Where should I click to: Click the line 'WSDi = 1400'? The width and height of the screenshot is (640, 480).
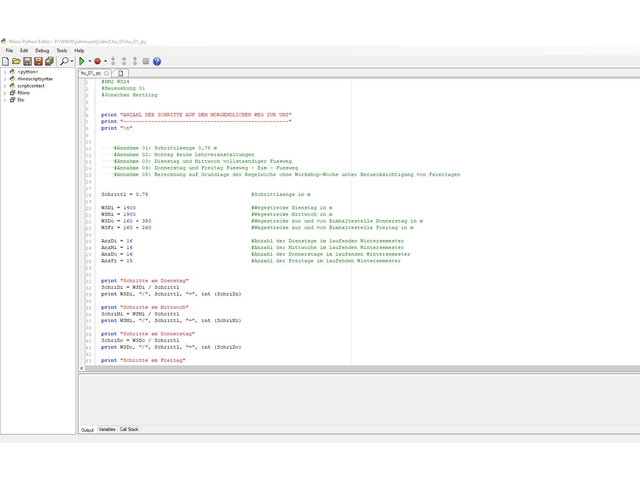[118, 207]
